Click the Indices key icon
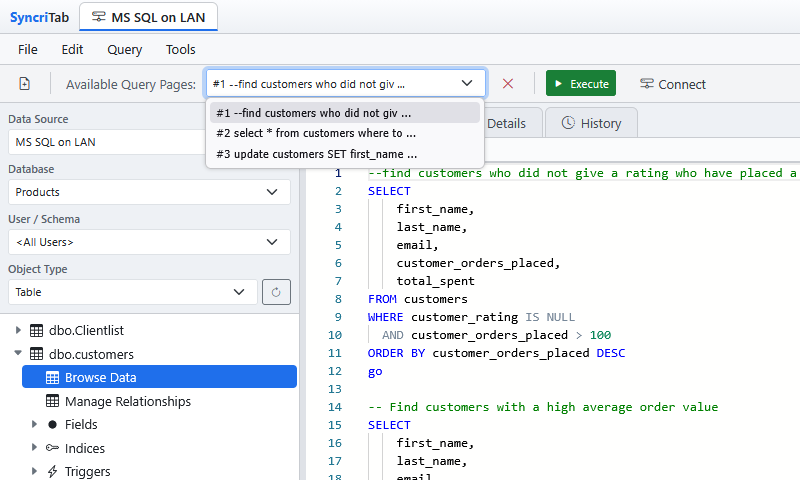The height and width of the screenshot is (480, 800). pos(52,448)
